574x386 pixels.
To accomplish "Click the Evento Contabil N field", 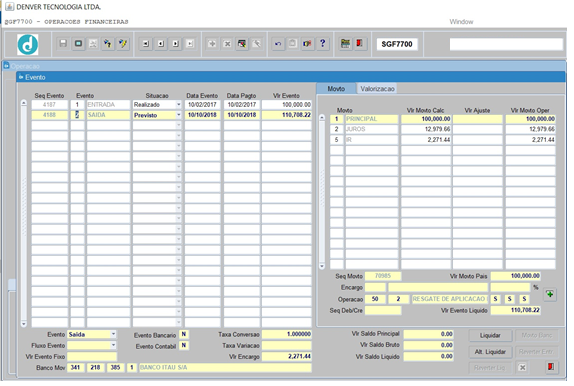I will pyautogui.click(x=184, y=345).
